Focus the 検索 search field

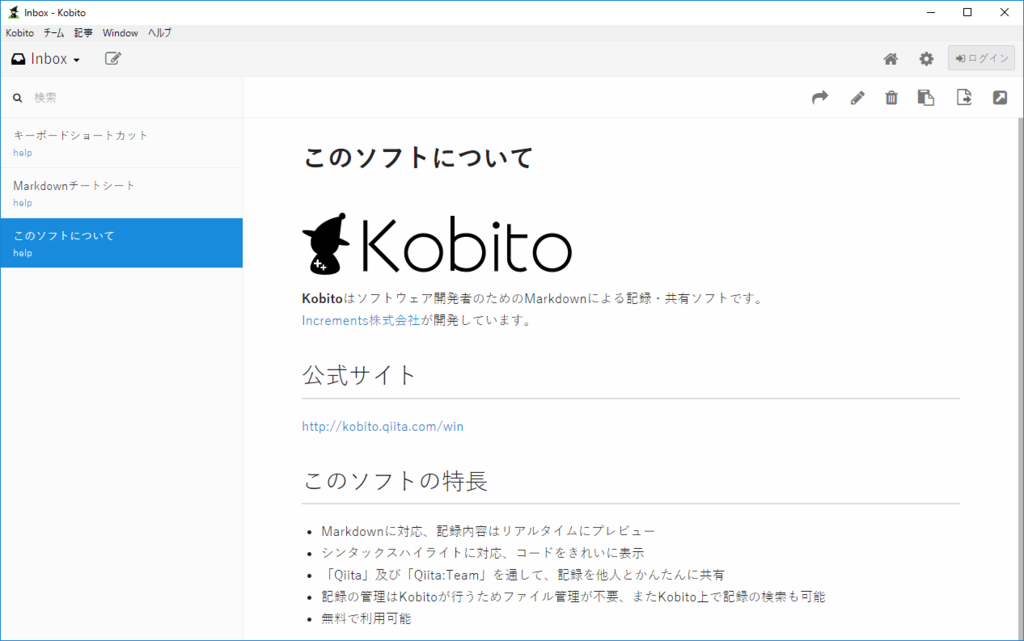pos(131,98)
